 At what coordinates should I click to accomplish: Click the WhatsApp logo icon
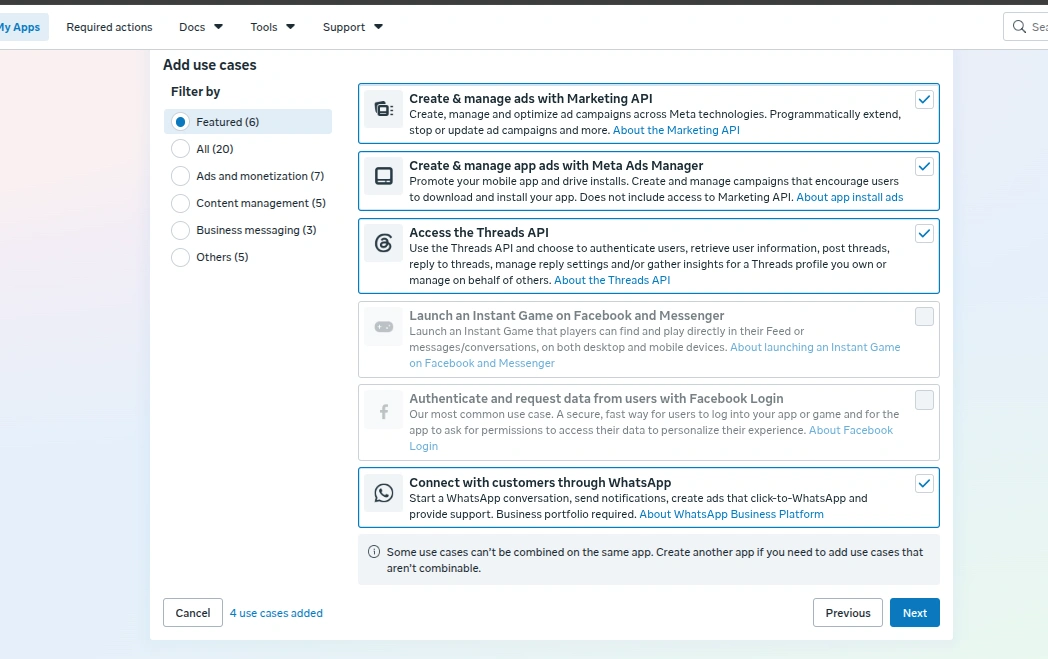coord(384,493)
